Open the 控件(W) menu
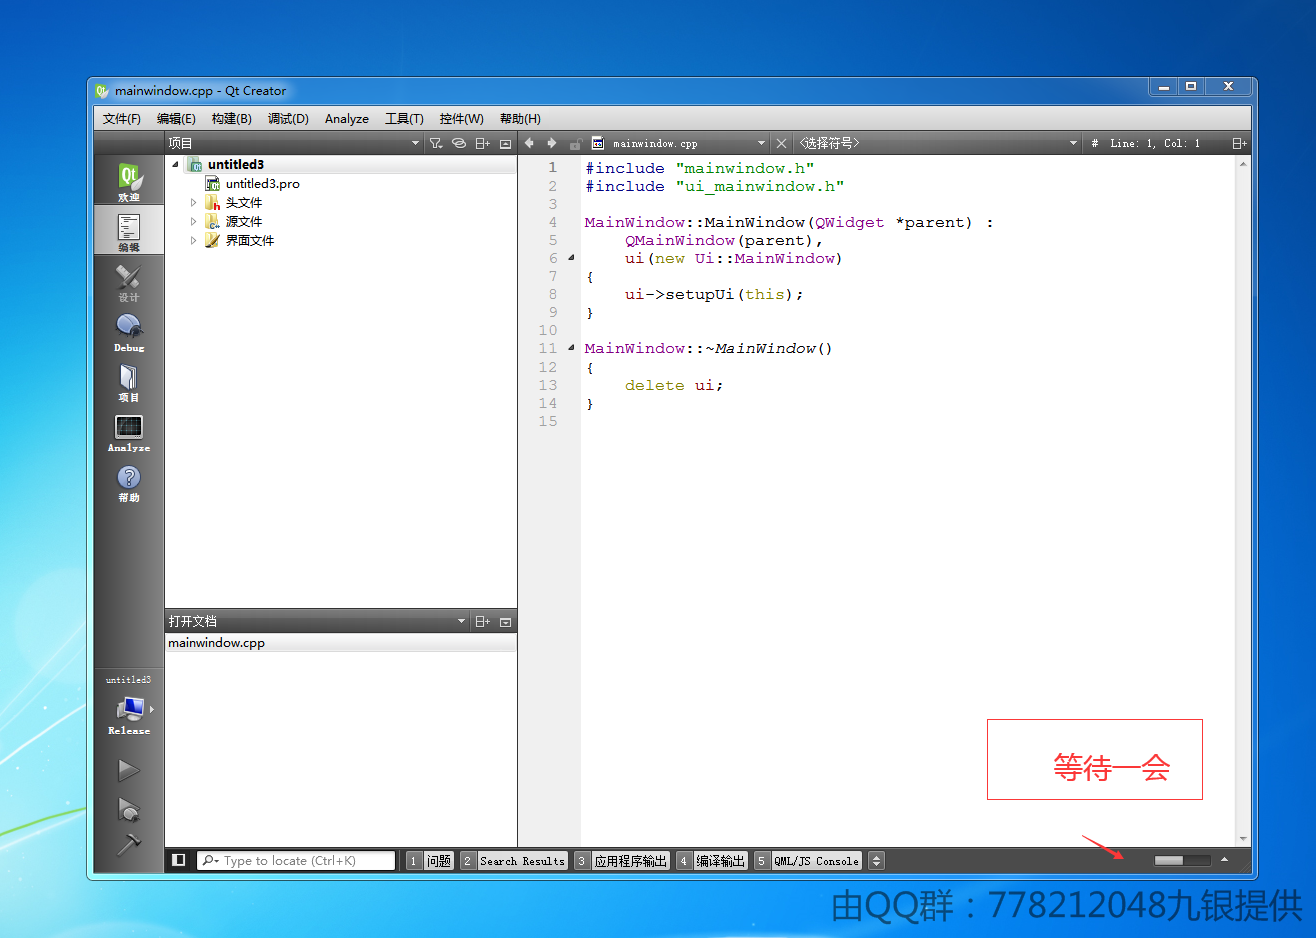Image resolution: width=1316 pixels, height=938 pixels. [x=461, y=118]
